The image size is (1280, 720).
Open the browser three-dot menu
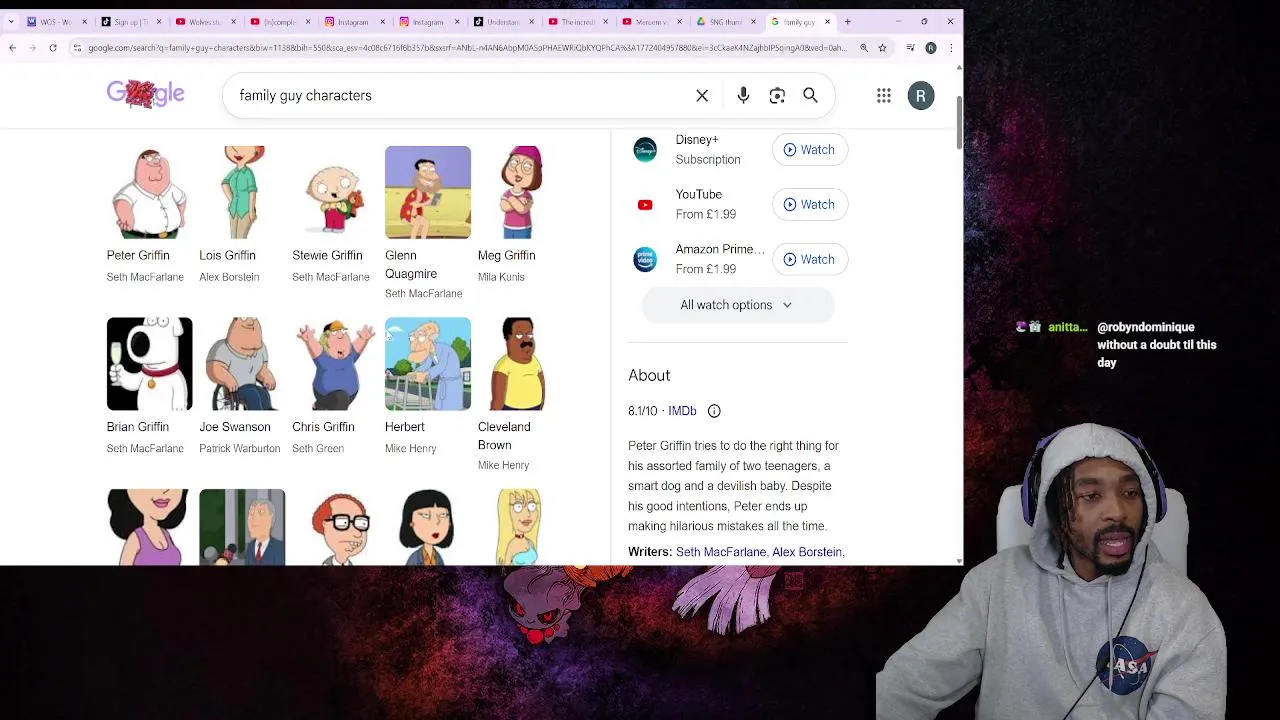(950, 48)
